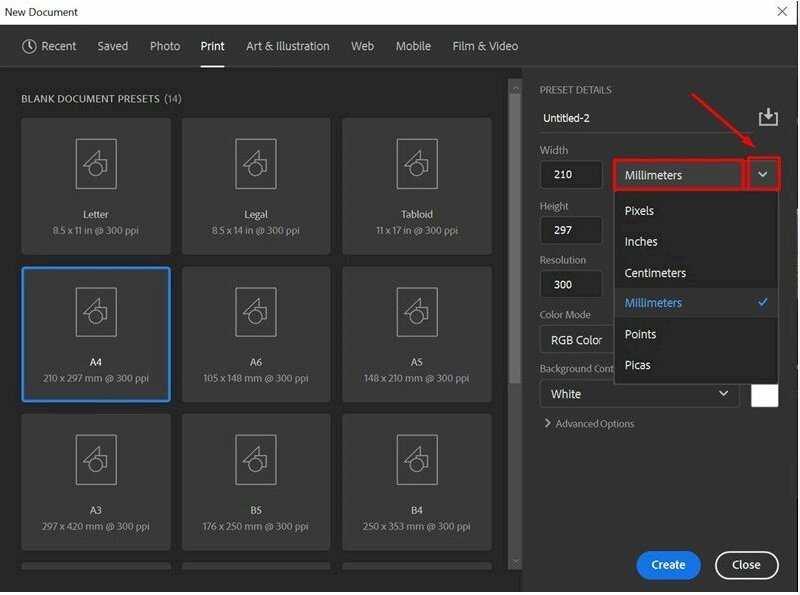Switch to the Mobile tab
Image resolution: width=800 pixels, height=595 pixels.
click(x=413, y=46)
